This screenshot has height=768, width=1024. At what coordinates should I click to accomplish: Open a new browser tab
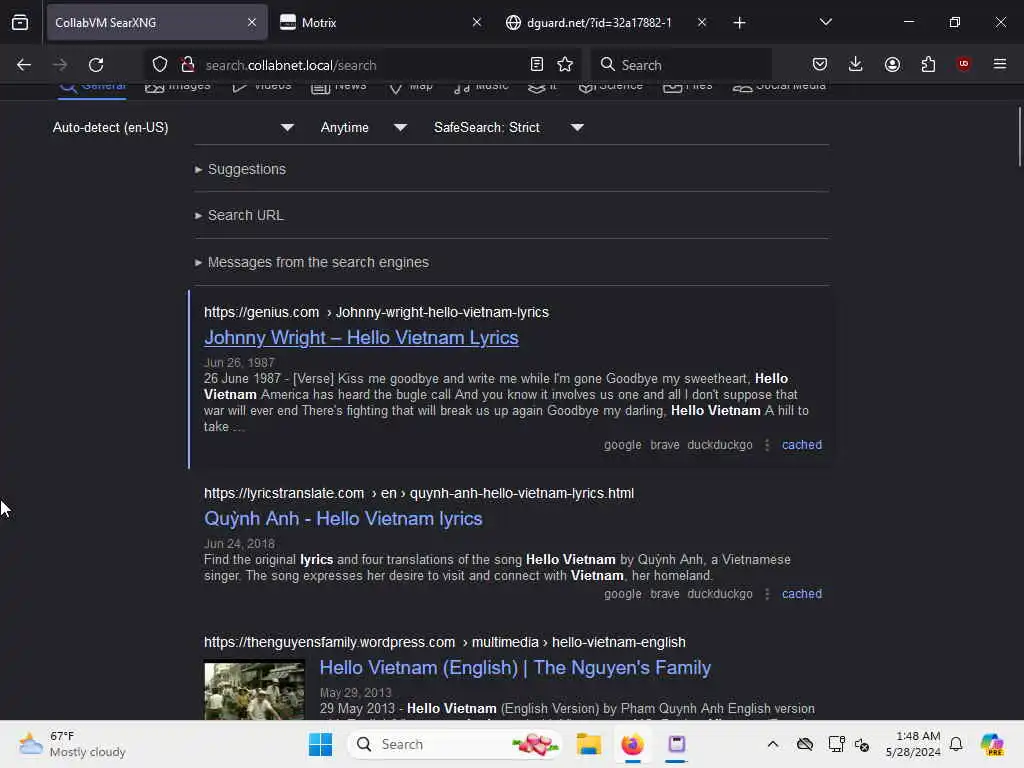pyautogui.click(x=739, y=23)
